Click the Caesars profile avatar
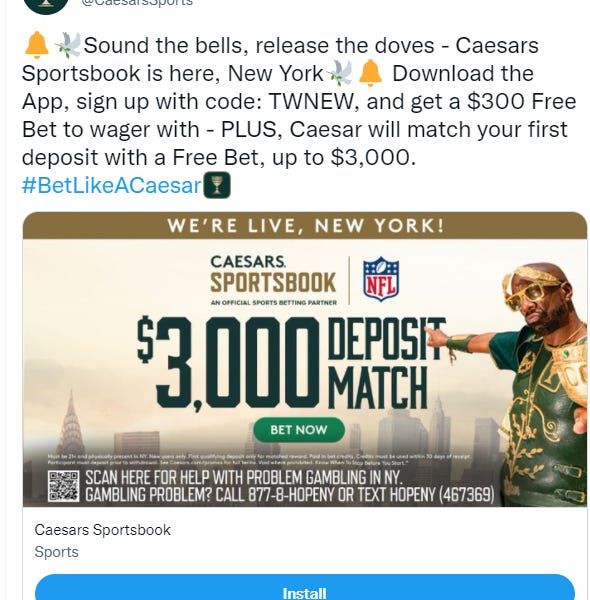590x600 pixels. 46,6
